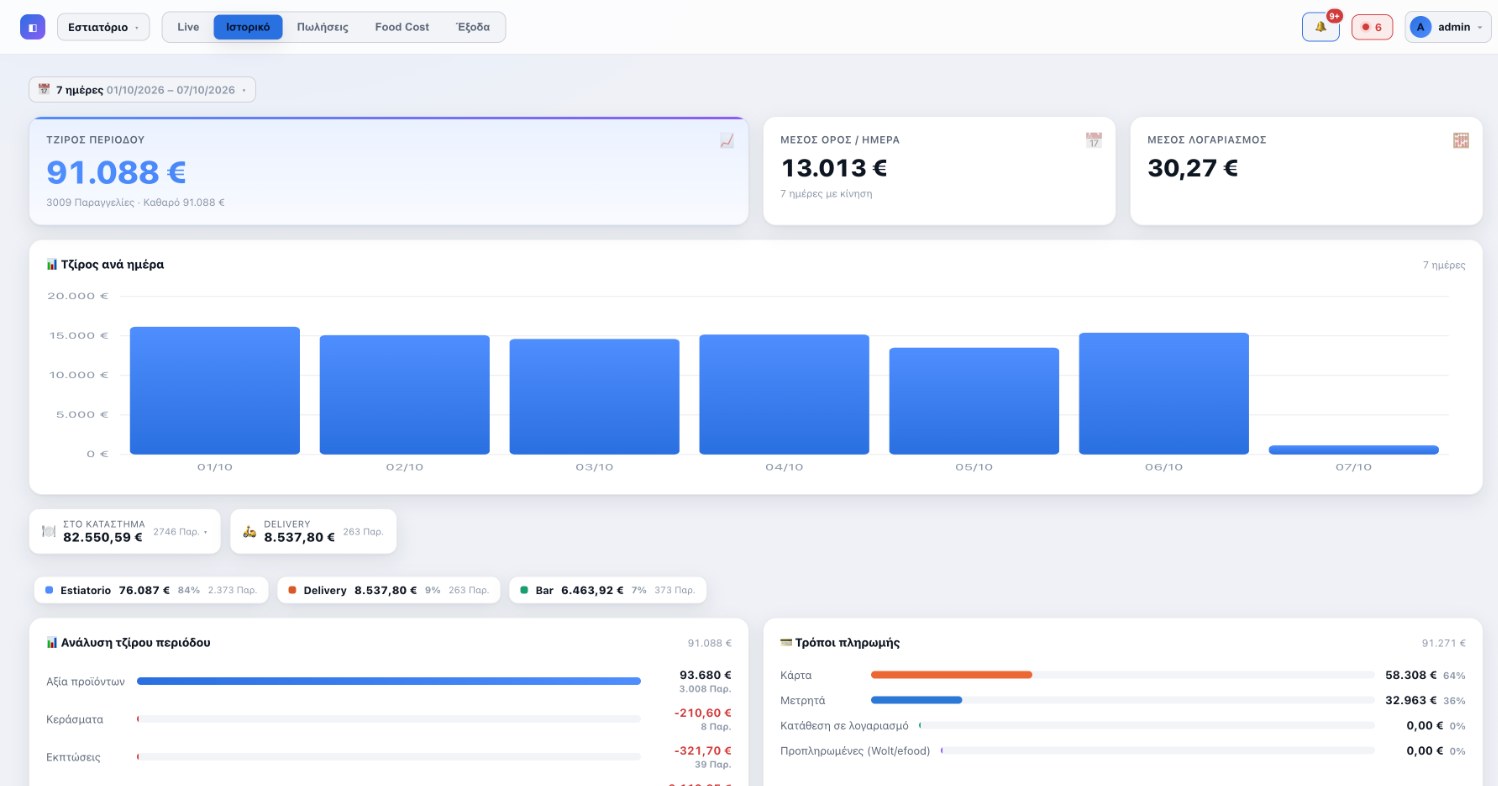The image size is (1498, 786).
Task: Click the bar chart icon beside Τζίρος ανά ημέρα
Action: (x=52, y=265)
